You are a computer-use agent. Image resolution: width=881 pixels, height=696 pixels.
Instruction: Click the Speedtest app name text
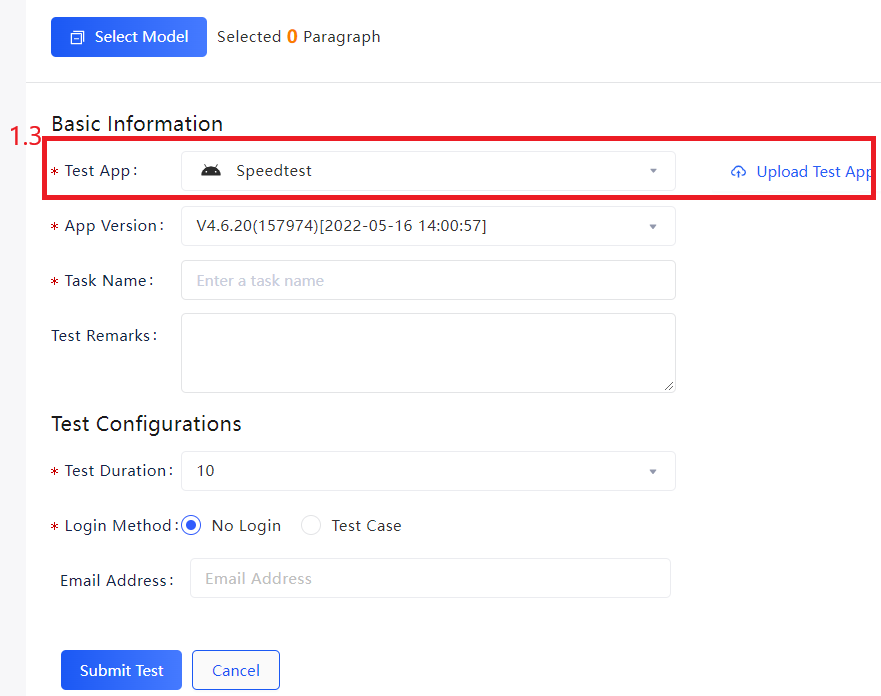[x=274, y=171]
